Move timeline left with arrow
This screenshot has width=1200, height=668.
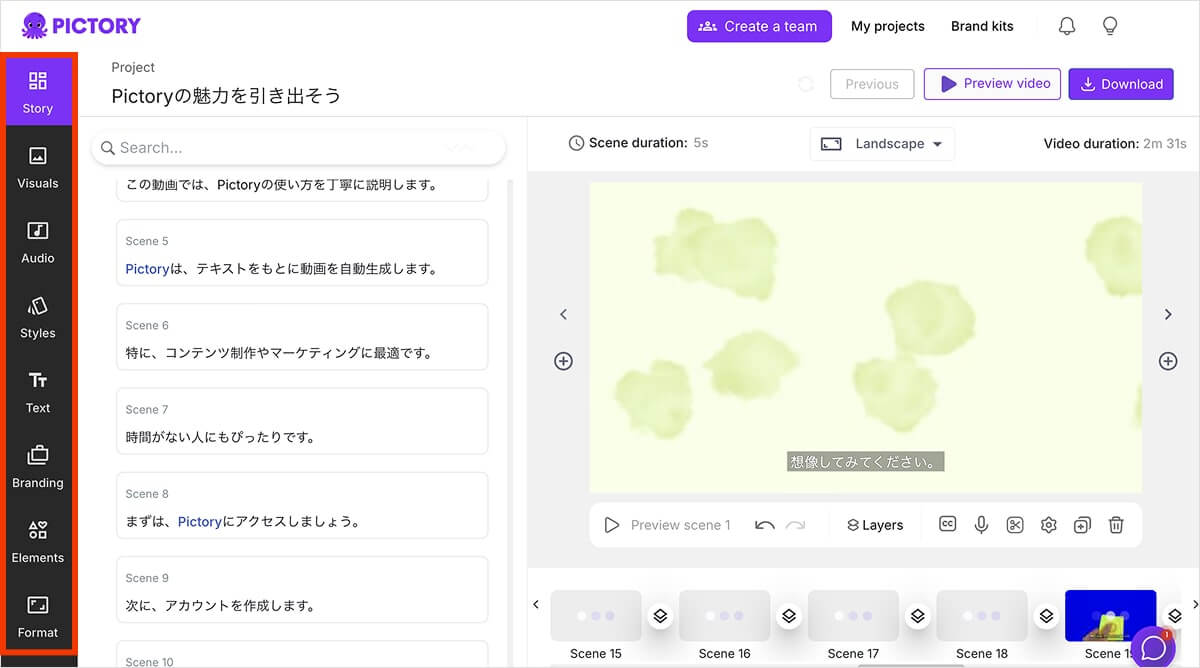tap(536, 604)
